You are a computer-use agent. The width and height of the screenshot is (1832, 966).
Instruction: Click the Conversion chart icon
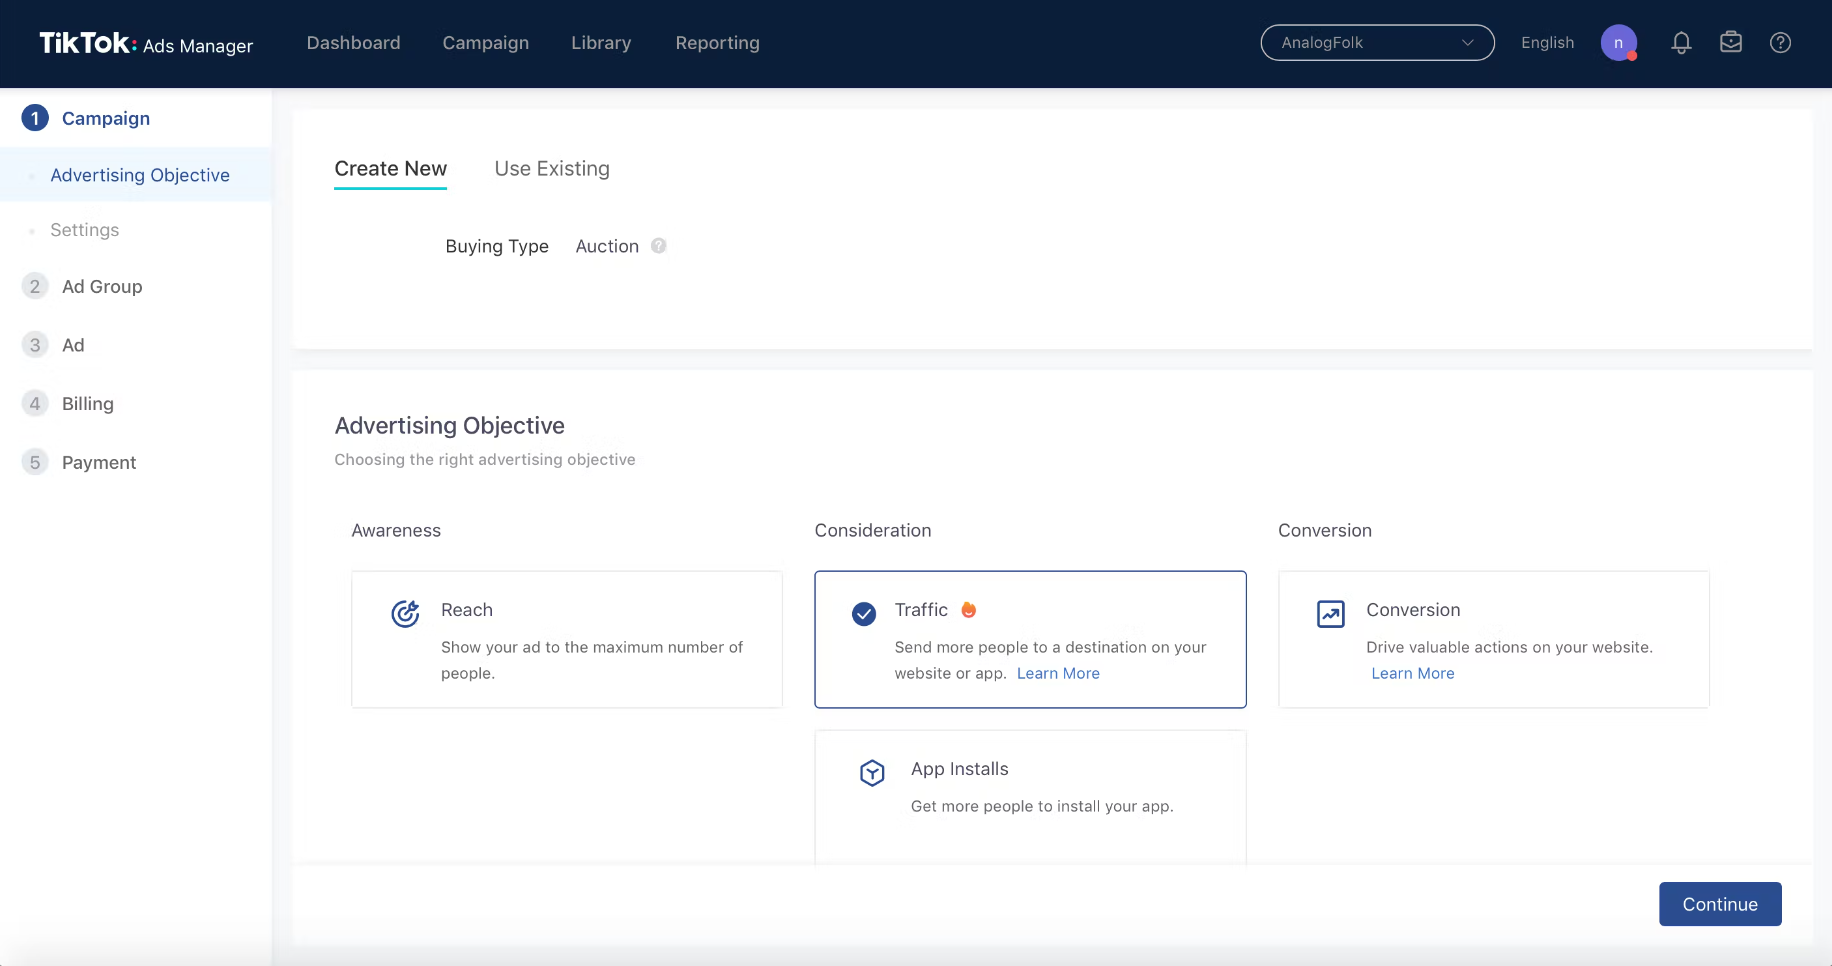click(1331, 613)
